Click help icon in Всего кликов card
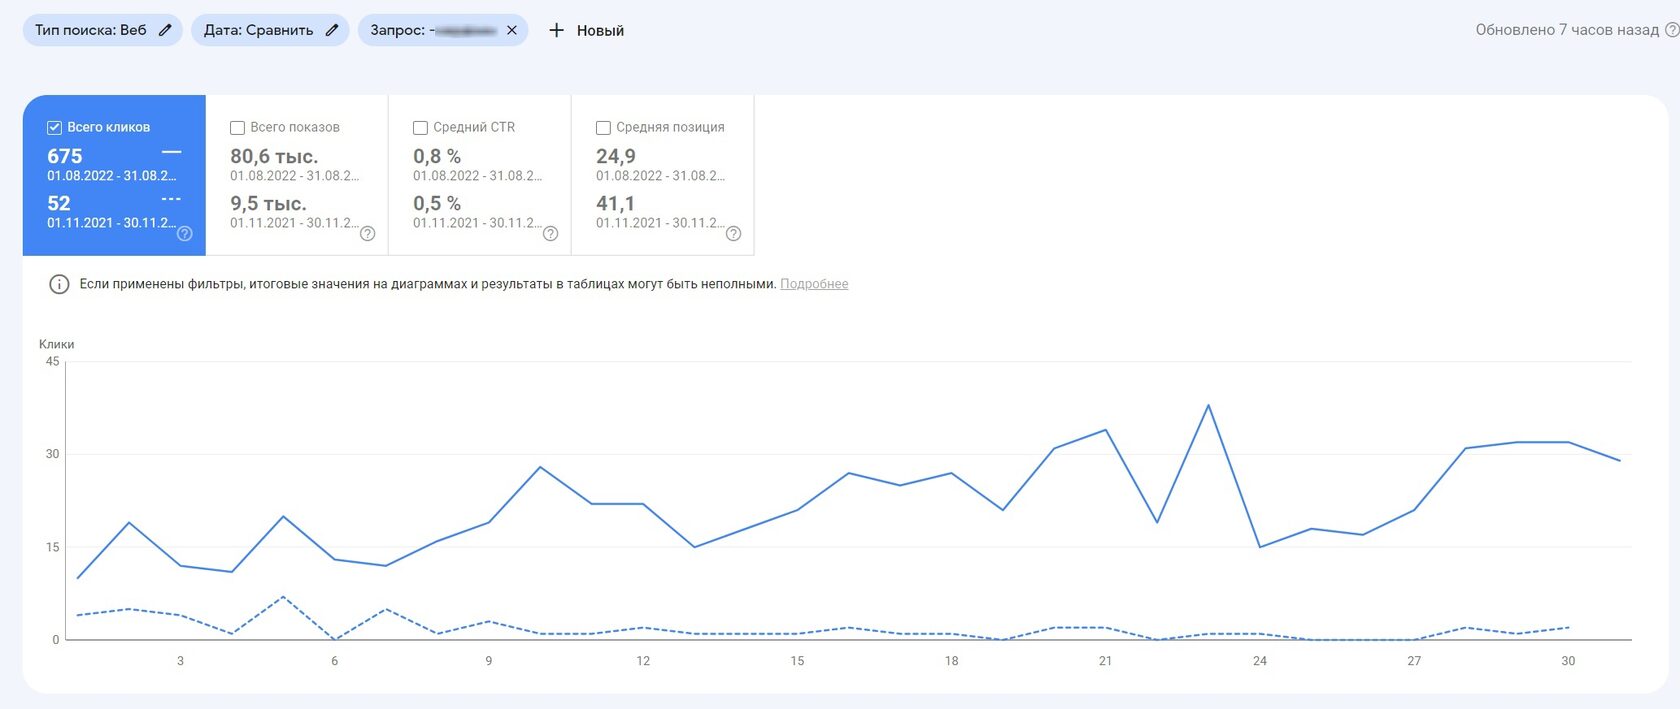The height and width of the screenshot is (709, 1680). coord(185,234)
